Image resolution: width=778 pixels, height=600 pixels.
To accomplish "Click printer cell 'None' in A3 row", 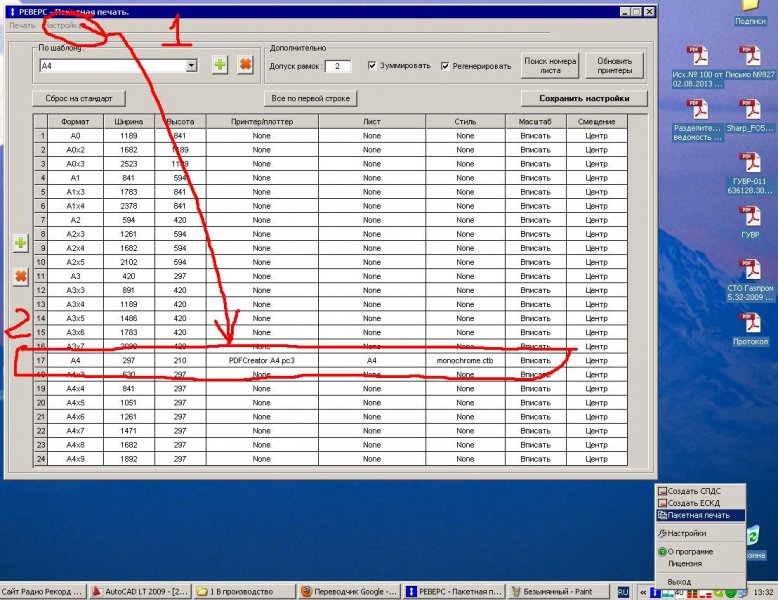I will 262,276.
